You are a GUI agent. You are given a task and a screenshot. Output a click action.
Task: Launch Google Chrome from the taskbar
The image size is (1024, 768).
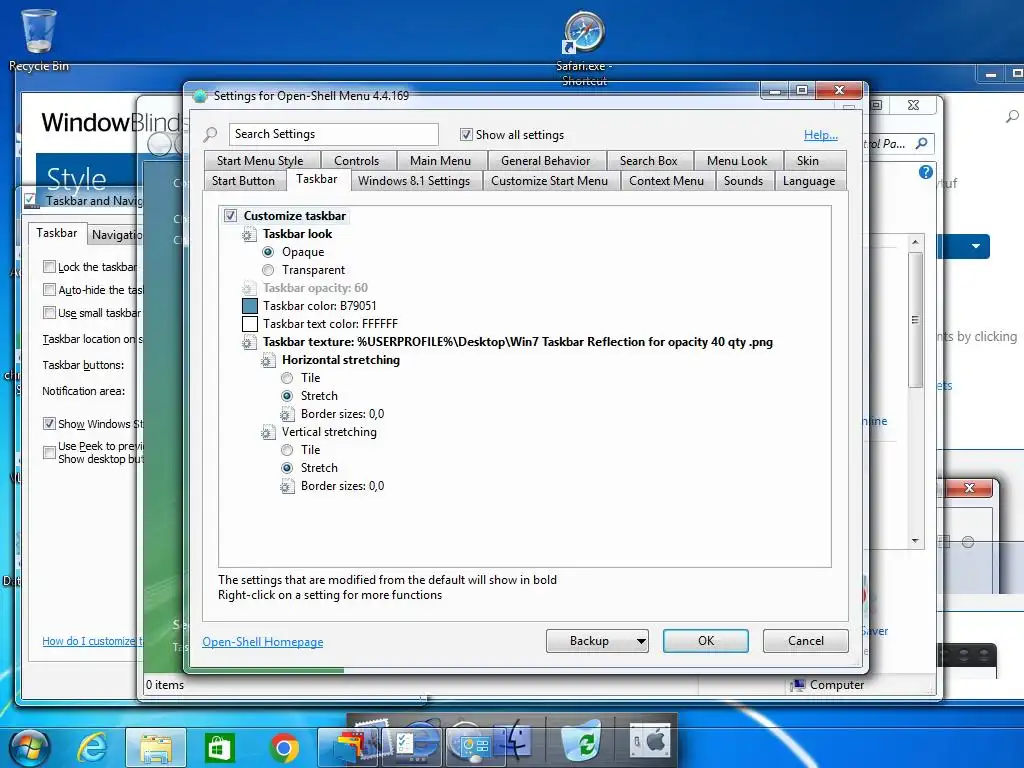[284, 748]
